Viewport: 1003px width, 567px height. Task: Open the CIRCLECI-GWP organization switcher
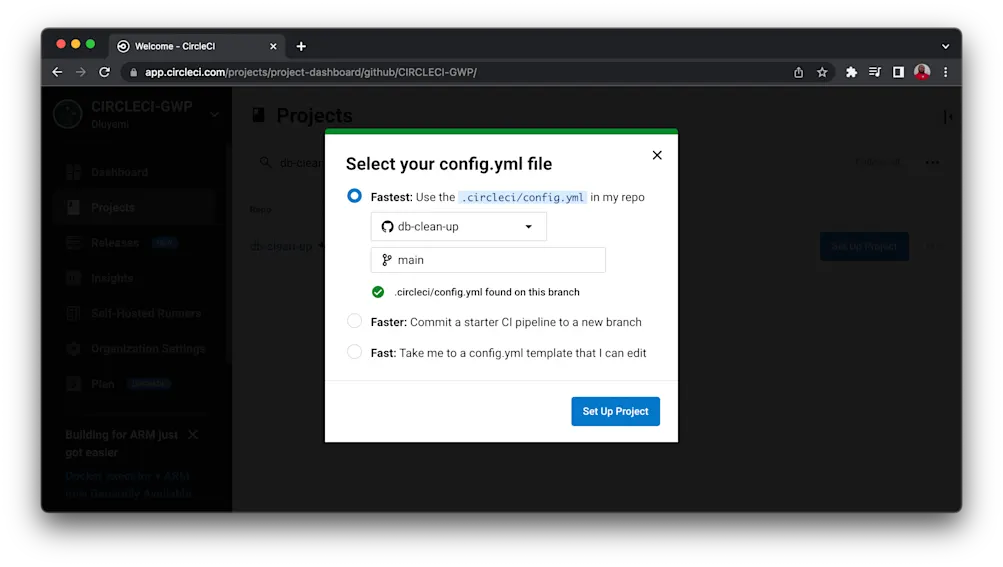(137, 114)
